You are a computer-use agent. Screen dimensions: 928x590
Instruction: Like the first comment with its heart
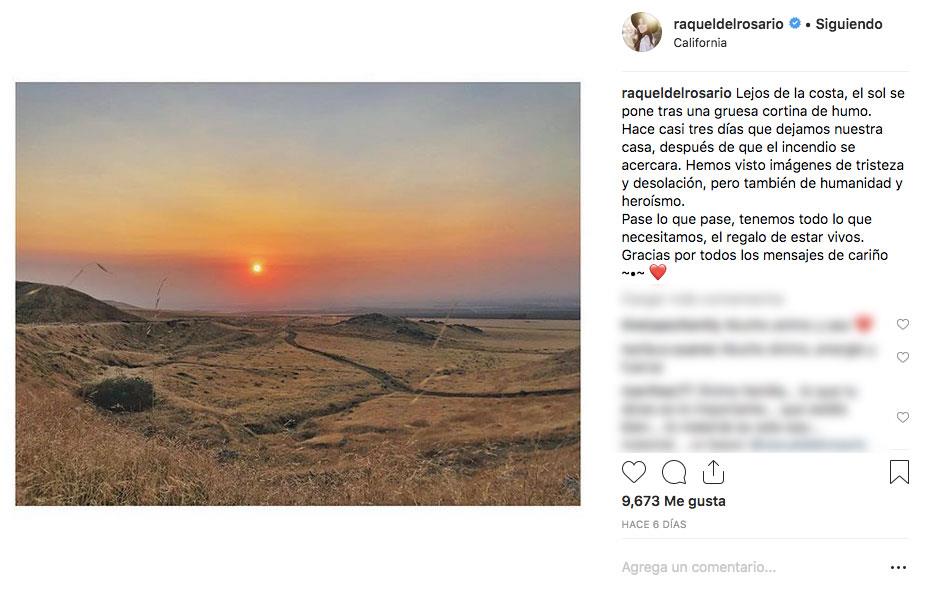coord(903,324)
